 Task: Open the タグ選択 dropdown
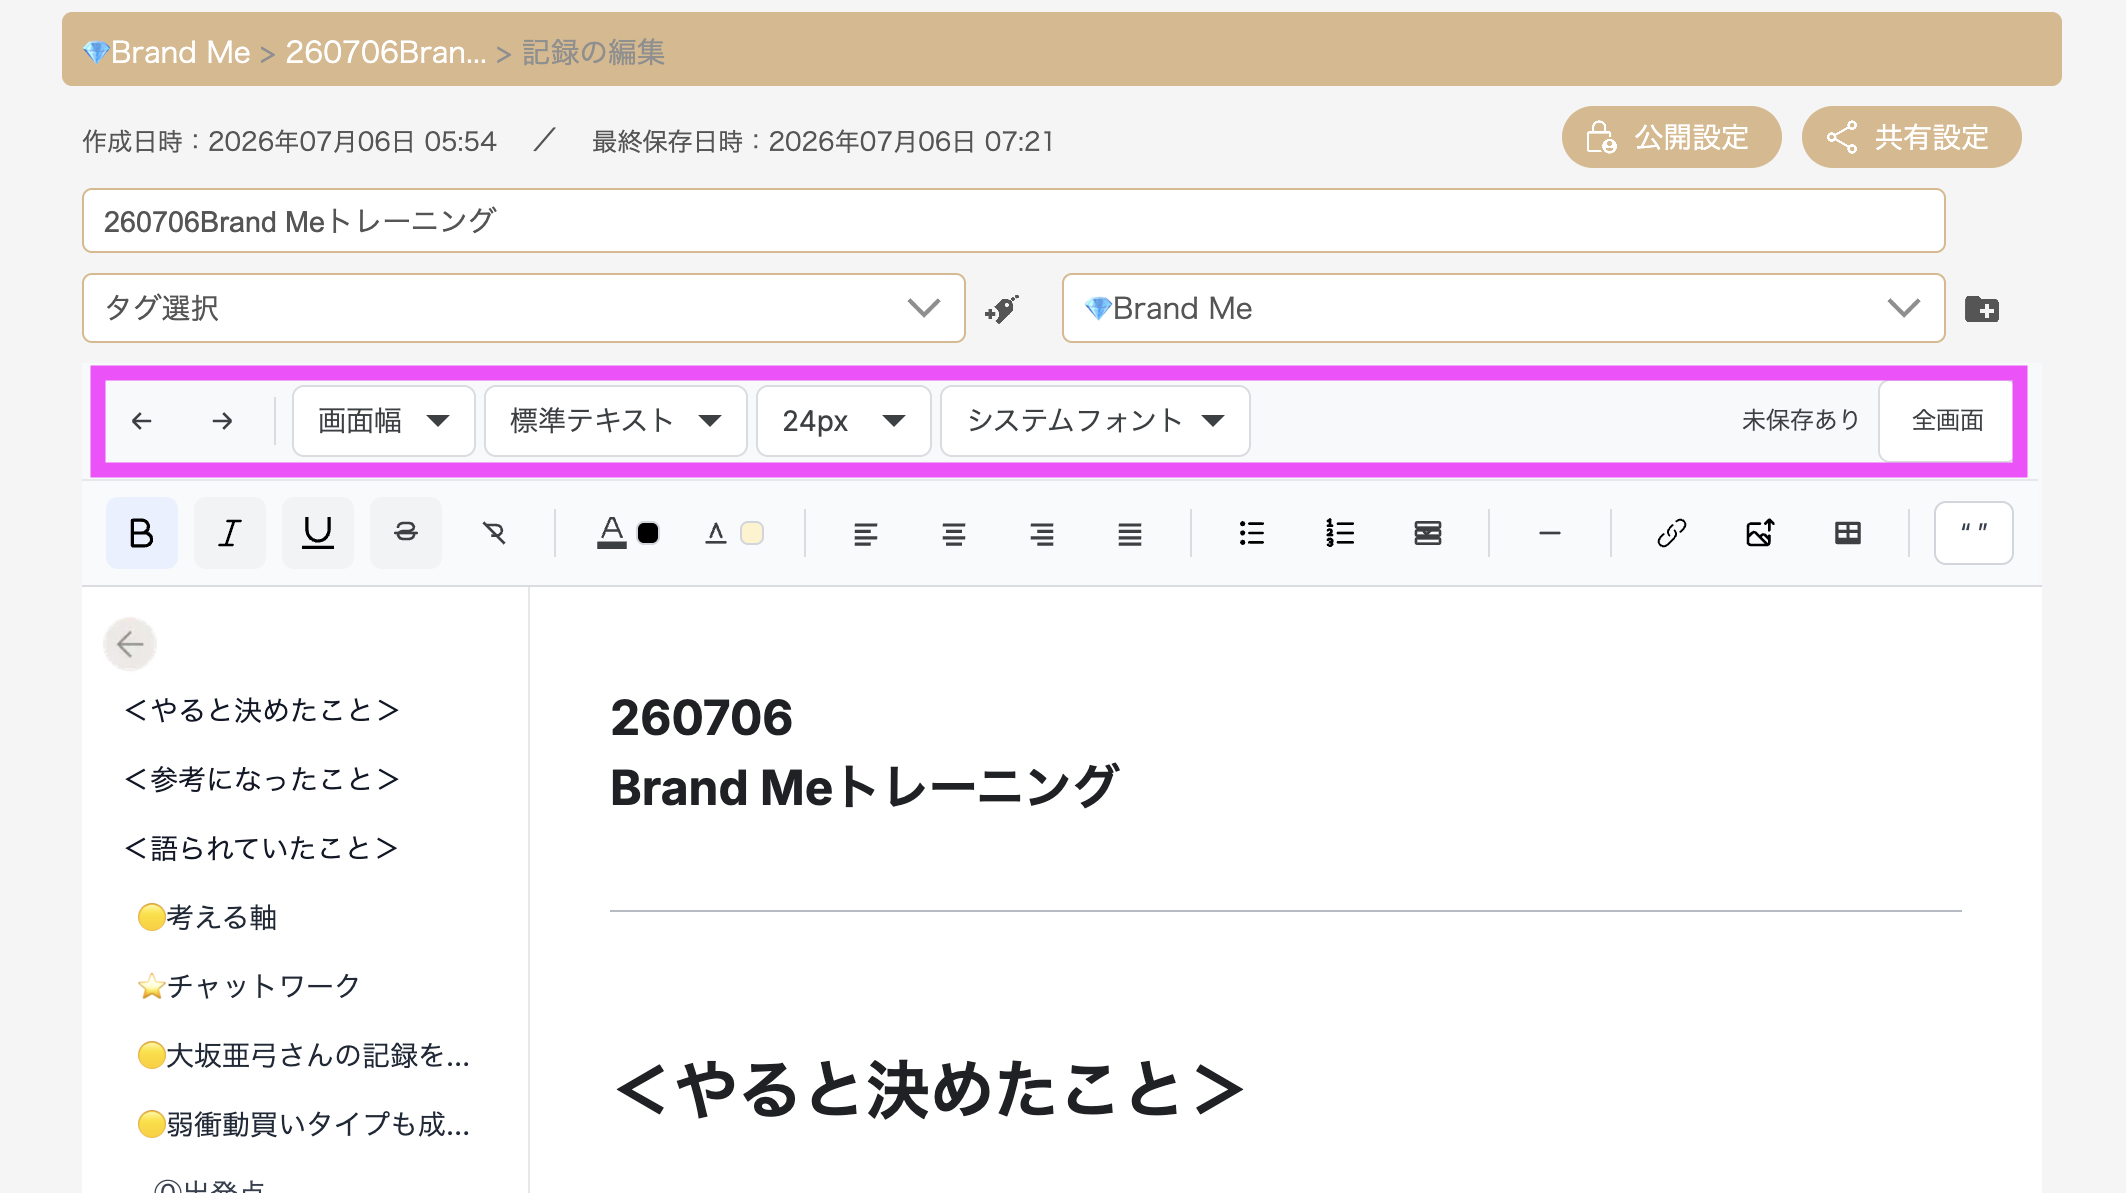[524, 308]
